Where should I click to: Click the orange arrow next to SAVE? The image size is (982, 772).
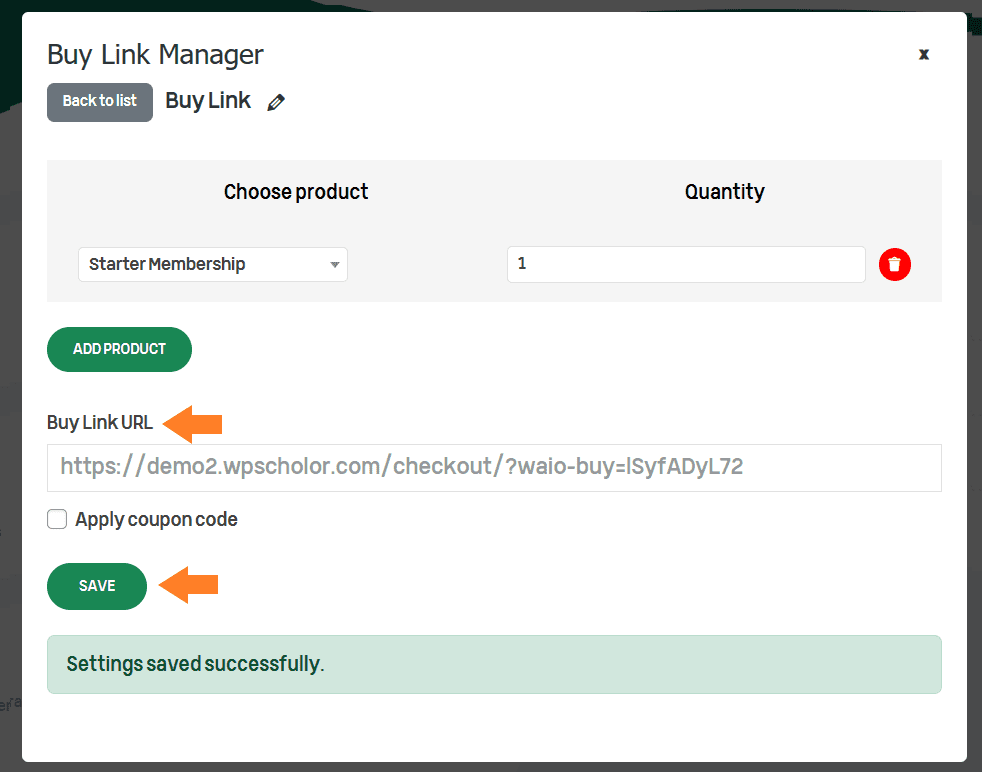(189, 585)
